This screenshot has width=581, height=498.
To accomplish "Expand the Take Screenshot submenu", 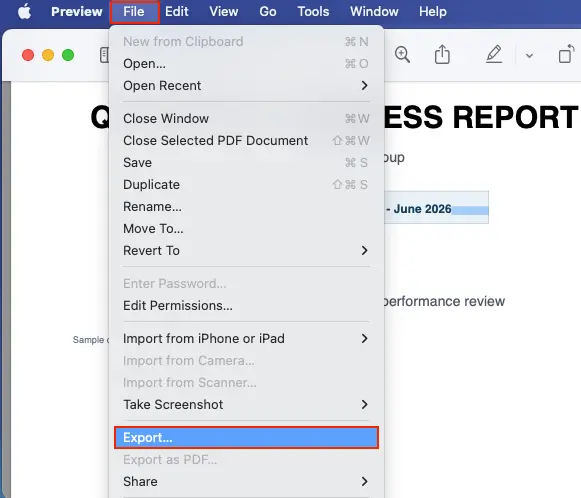I will coord(246,405).
